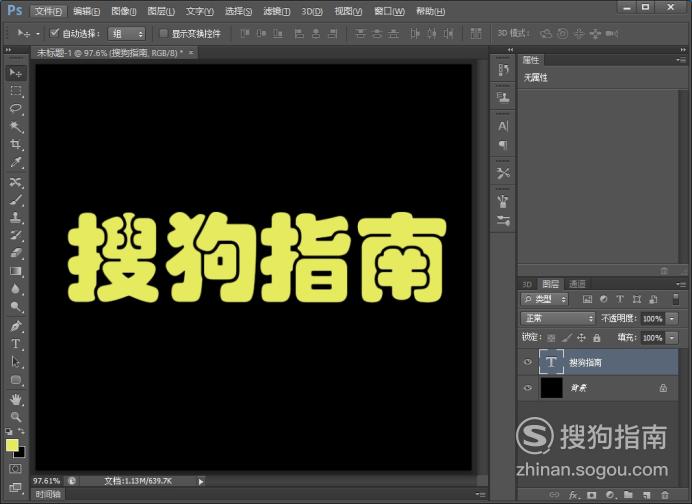Select the Eyedropper tool

pos(16,162)
